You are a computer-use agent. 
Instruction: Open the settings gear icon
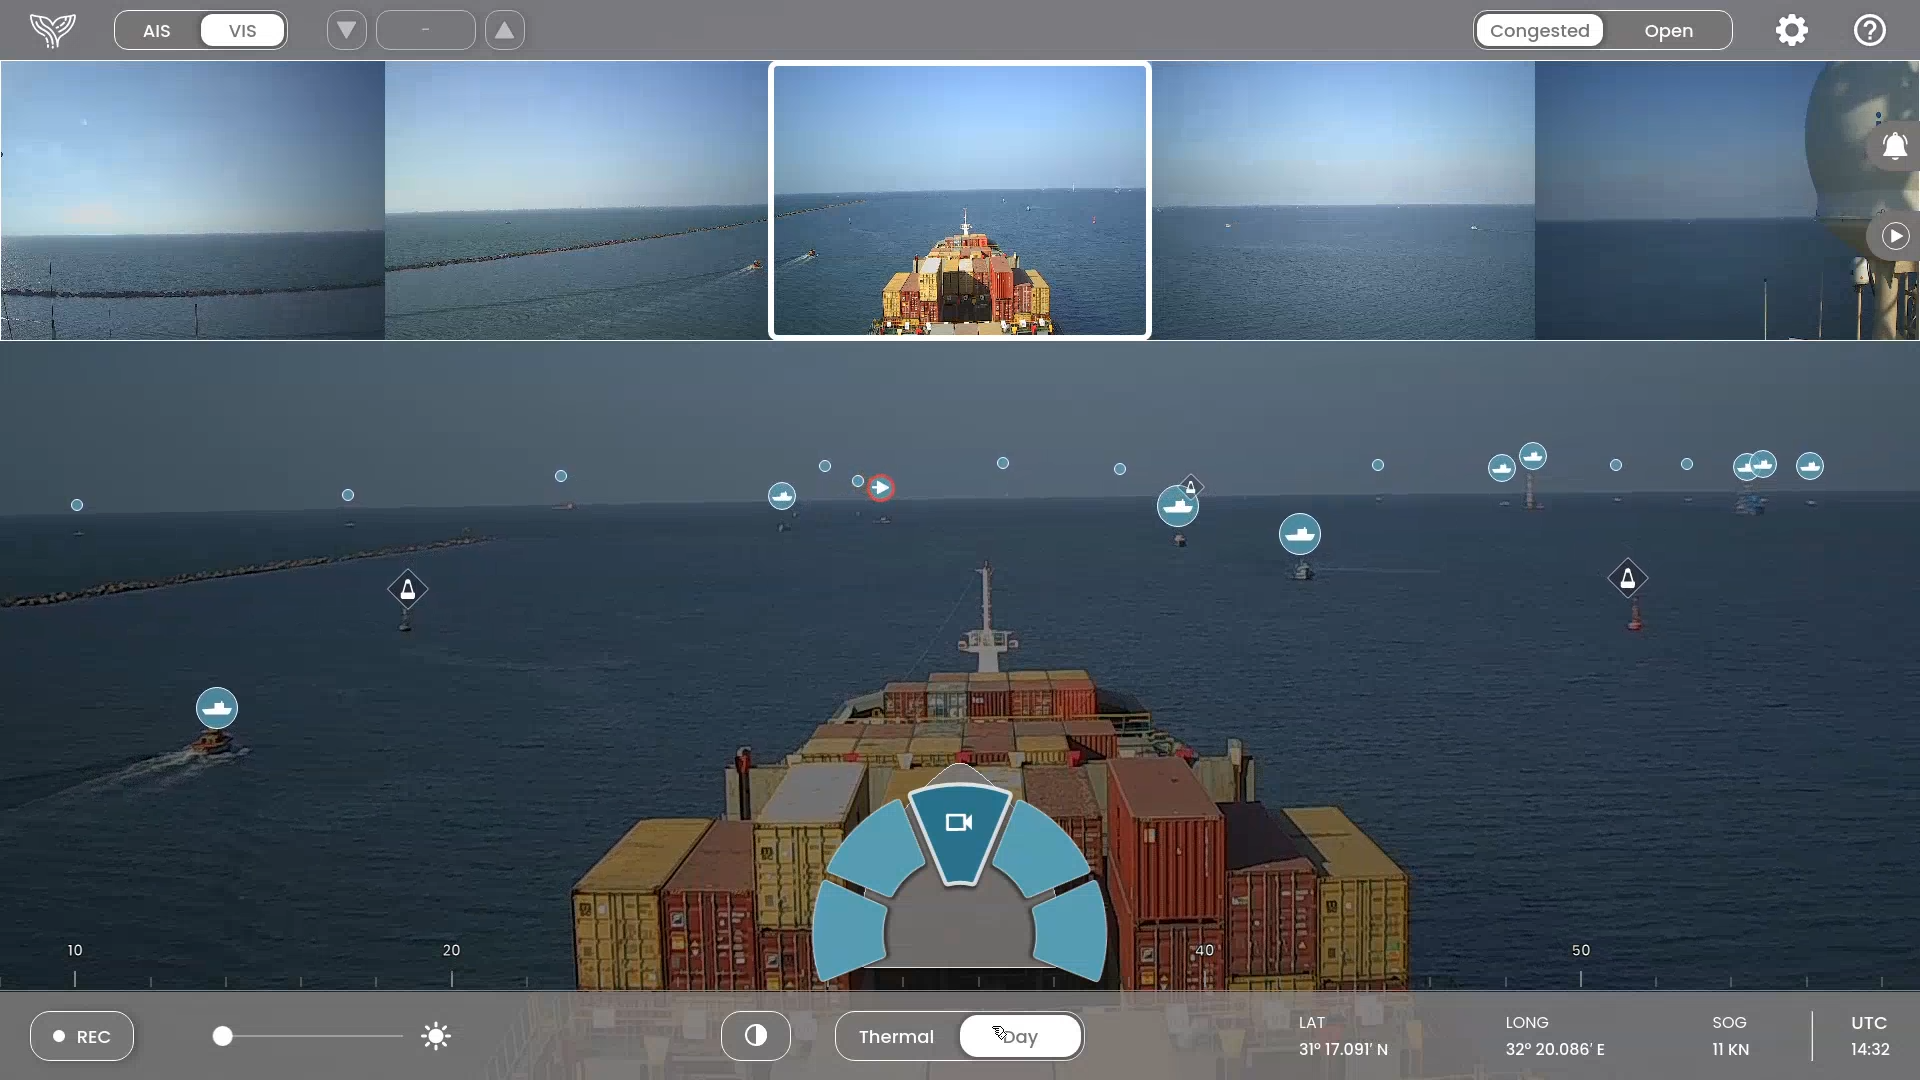point(1791,30)
